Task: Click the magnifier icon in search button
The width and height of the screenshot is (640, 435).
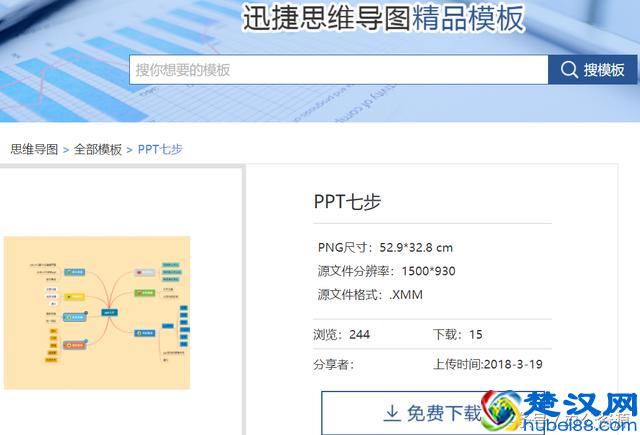Action: coord(569,70)
